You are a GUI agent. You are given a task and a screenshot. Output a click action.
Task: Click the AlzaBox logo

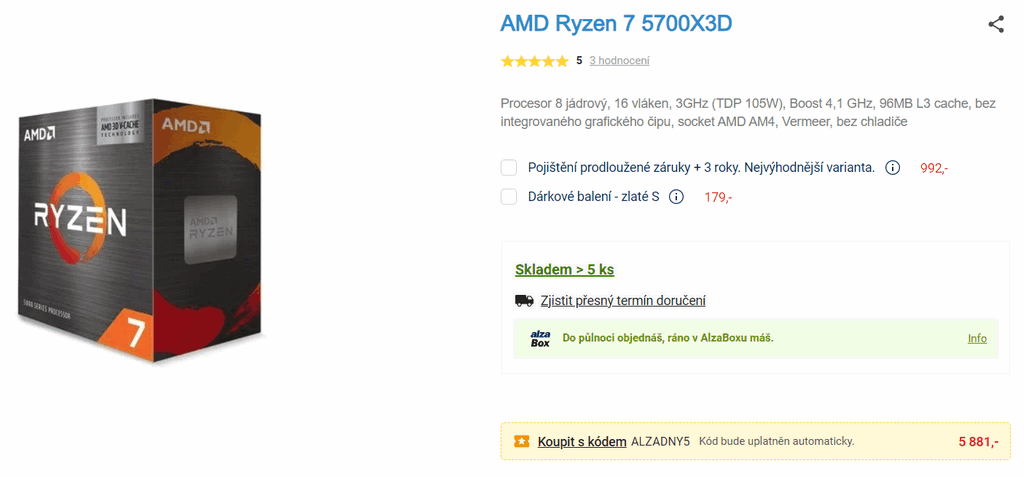pos(541,338)
